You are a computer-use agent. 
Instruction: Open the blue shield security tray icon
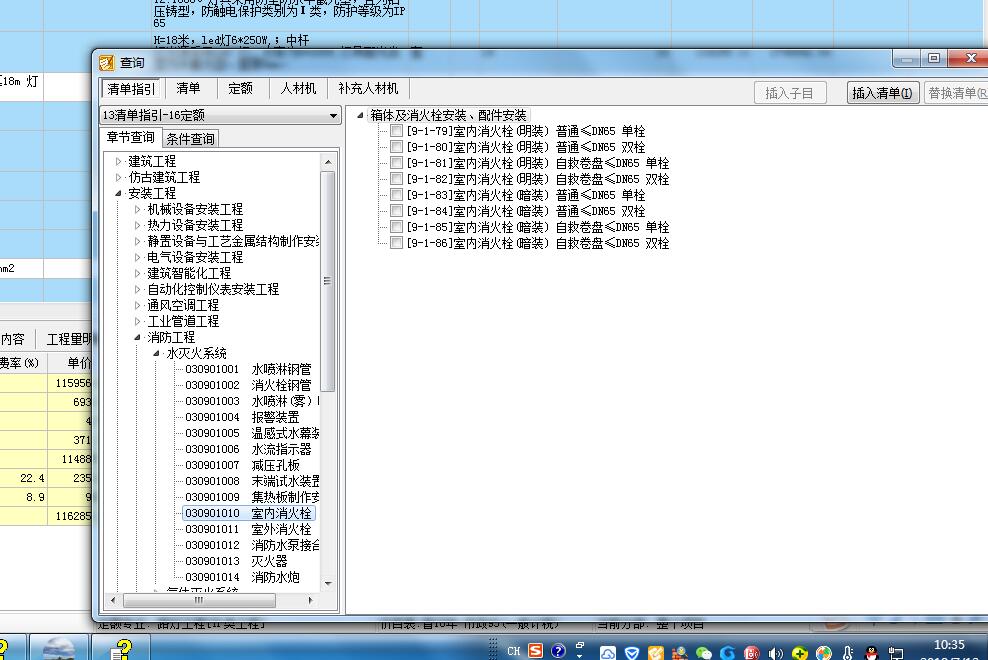tap(632, 653)
